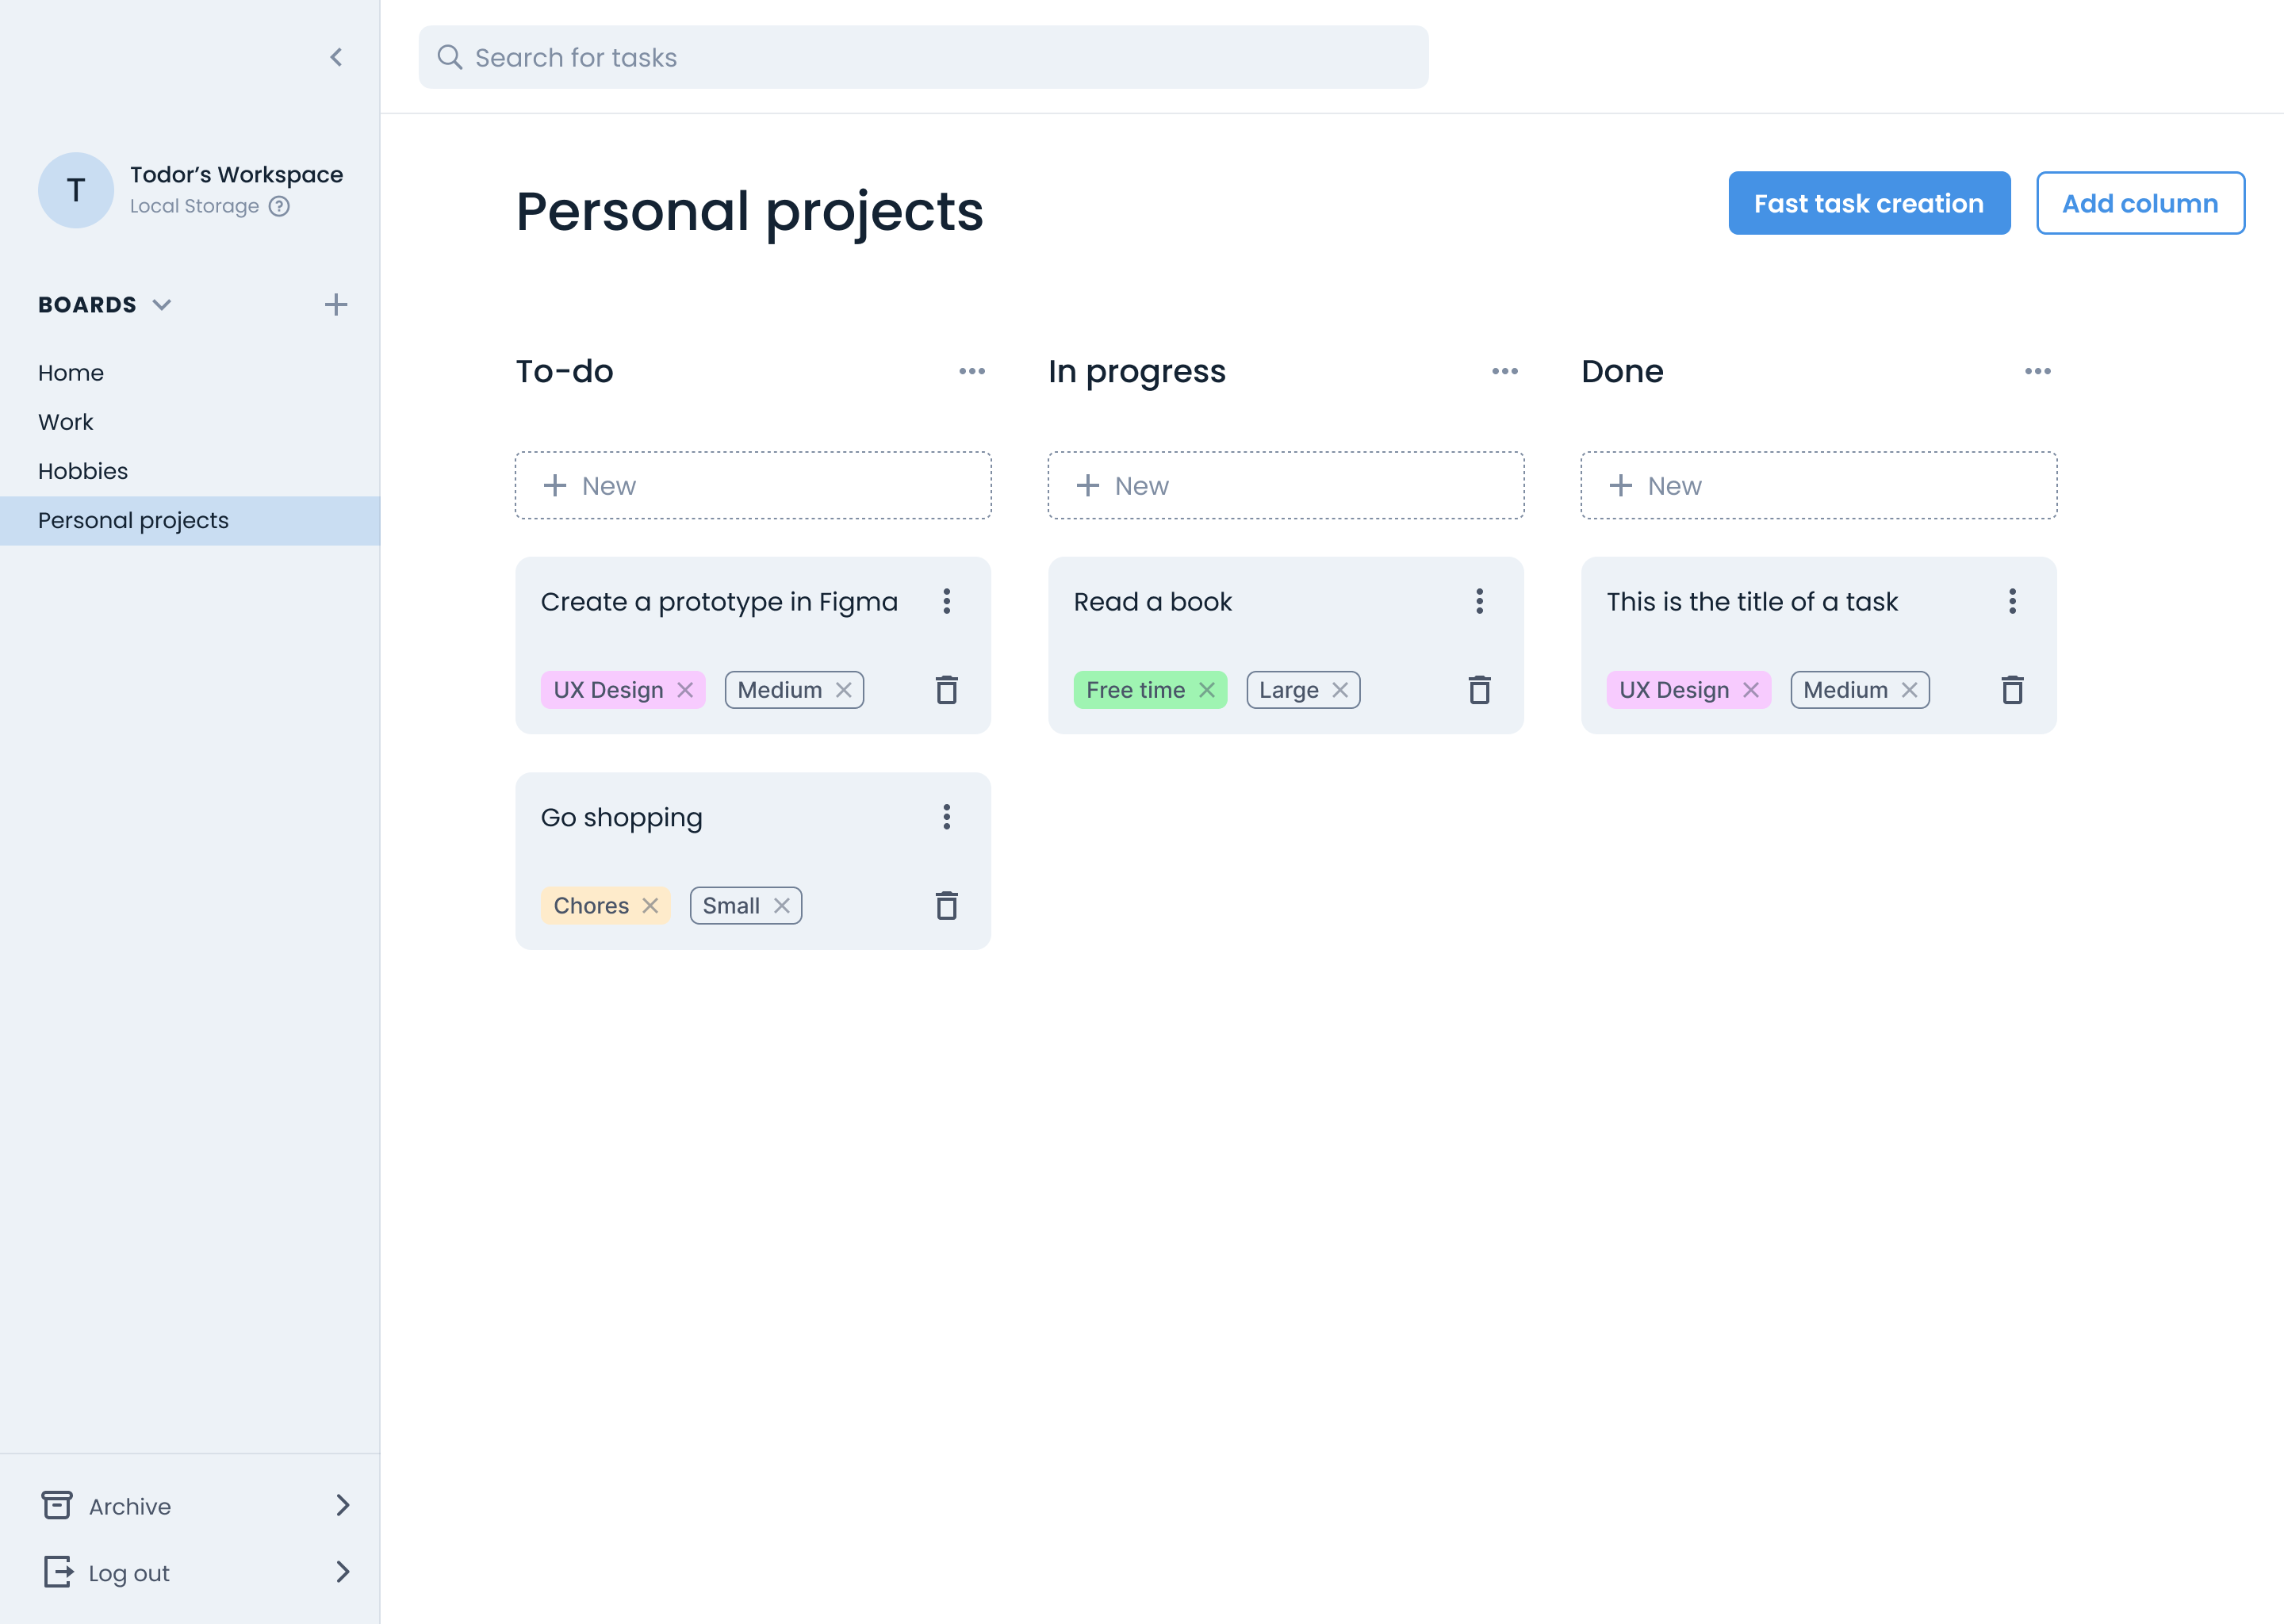
Task: Open options for the Read a book task
Action: (1480, 601)
